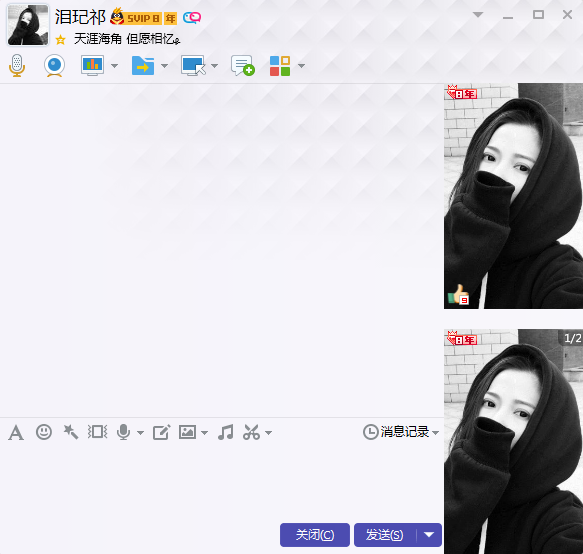Click the 发送(S) send button
The width and height of the screenshot is (583, 554).
point(385,535)
